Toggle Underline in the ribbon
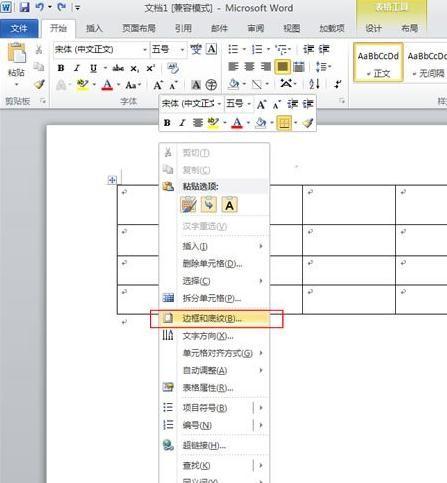Viewport: 447px width, 483px height. tap(93, 68)
